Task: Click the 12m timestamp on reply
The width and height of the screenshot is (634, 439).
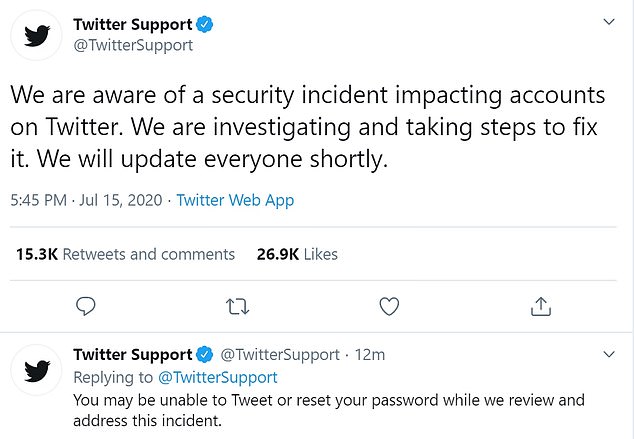Action: [370, 355]
